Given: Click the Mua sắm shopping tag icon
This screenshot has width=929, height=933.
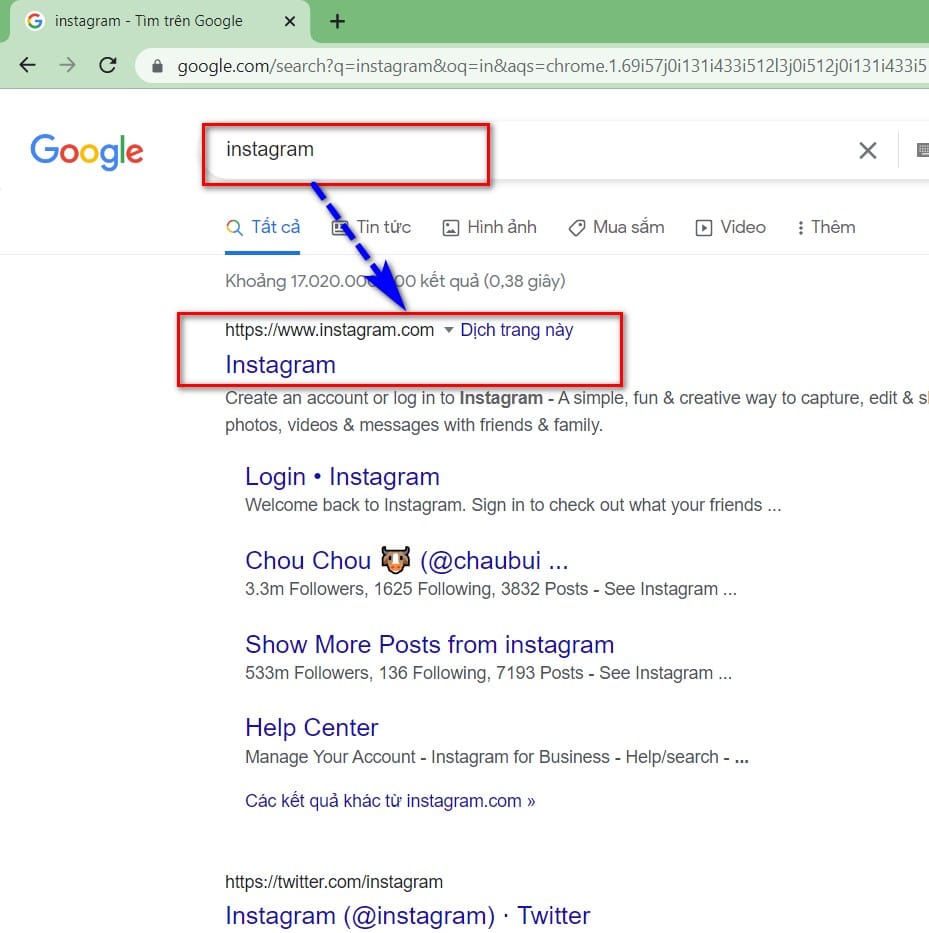Looking at the screenshot, I should 577,227.
